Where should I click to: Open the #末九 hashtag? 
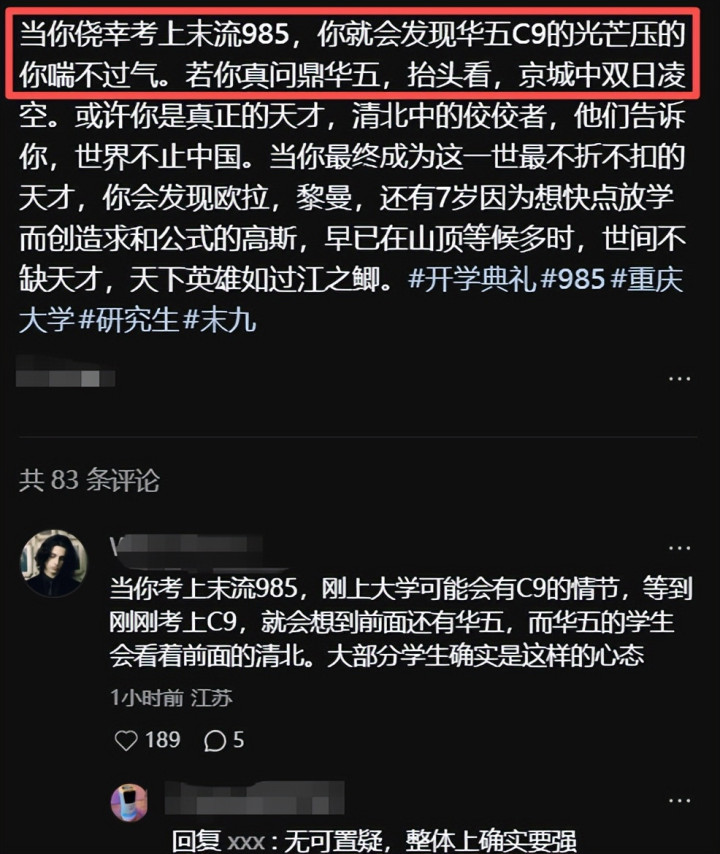(220, 320)
